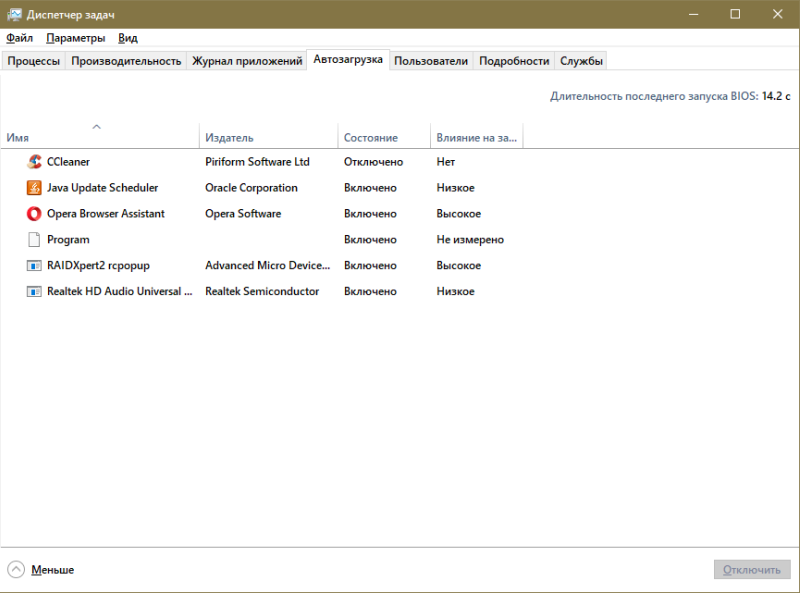Select the Program startup entry name
Image resolution: width=800 pixels, height=593 pixels.
(x=68, y=240)
